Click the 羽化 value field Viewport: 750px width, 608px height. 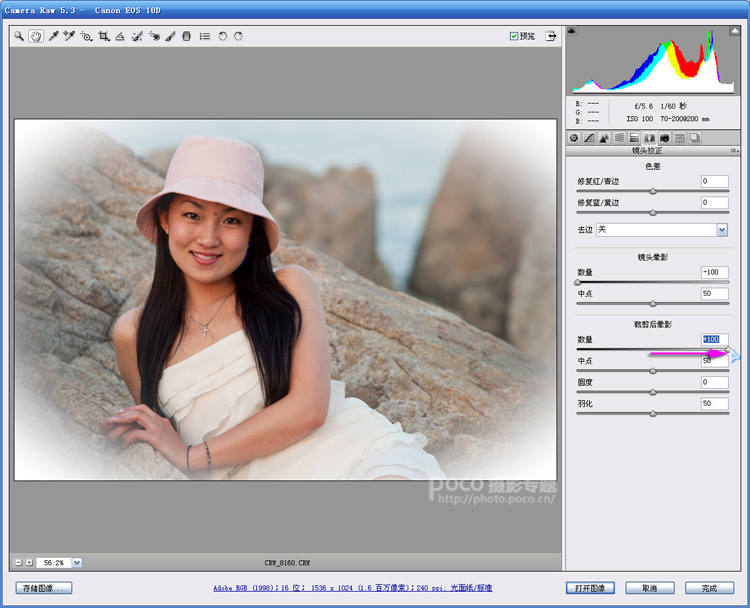(715, 403)
